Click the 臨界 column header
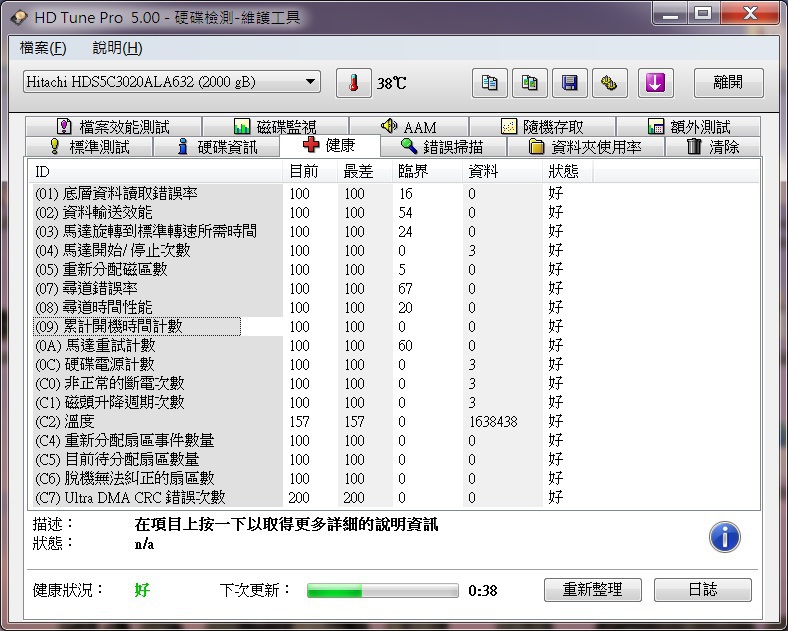788x631 pixels. point(414,172)
